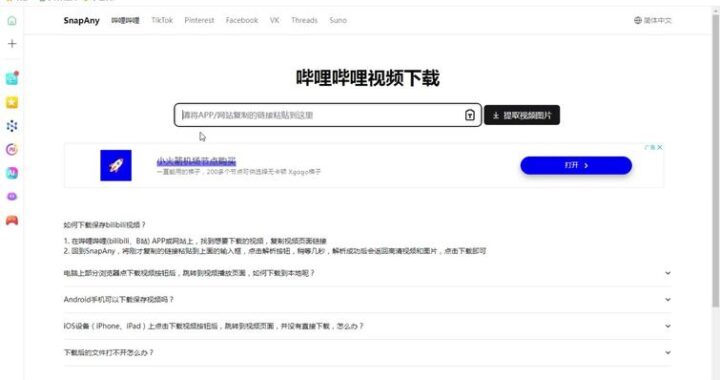Switch to the Threads tab
Screen dimensions: 720x380
304,20
